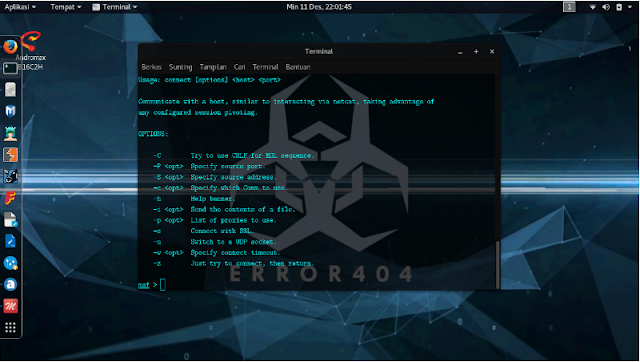This screenshot has width=640, height=362.
Task: Open the date and clock panel
Action: (x=319, y=7)
